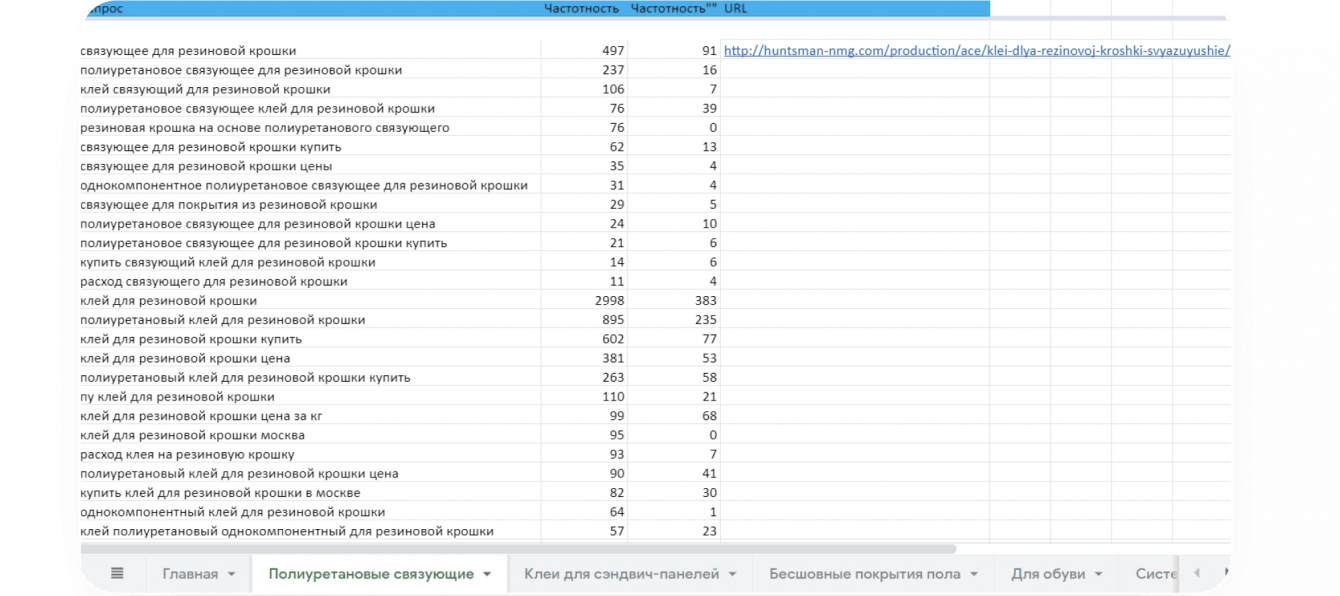Switch to Клеи для сэндвич-панелей tab
The width and height of the screenshot is (1340, 596).
[622, 574]
